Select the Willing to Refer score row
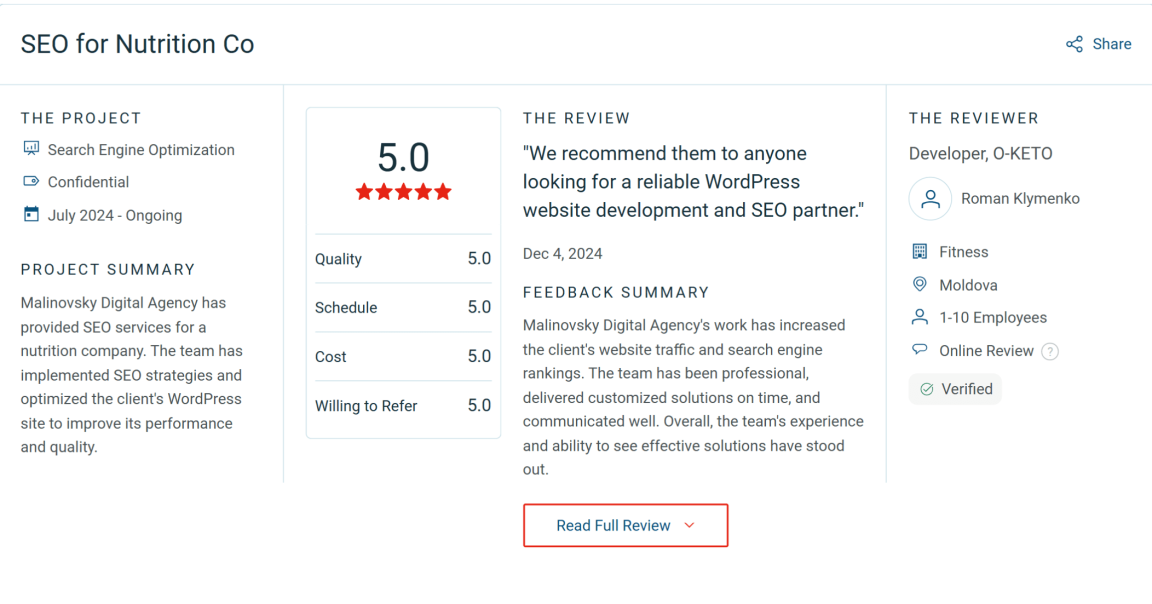1152x604 pixels. click(403, 406)
